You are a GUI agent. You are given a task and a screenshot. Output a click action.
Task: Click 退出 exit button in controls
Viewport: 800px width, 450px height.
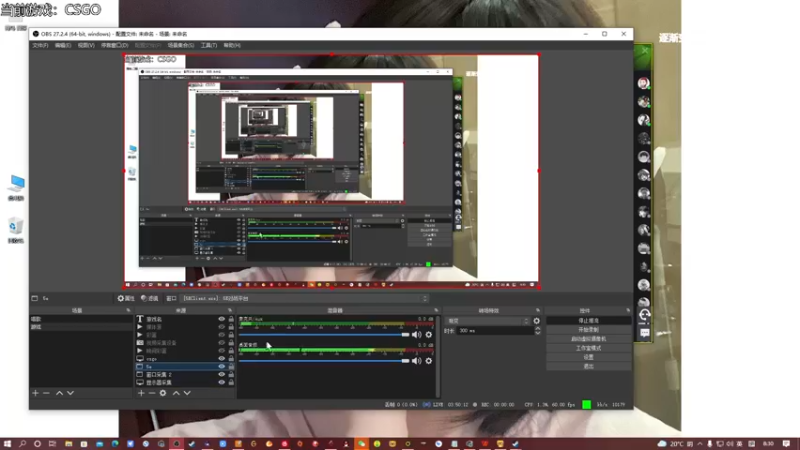[x=588, y=366]
